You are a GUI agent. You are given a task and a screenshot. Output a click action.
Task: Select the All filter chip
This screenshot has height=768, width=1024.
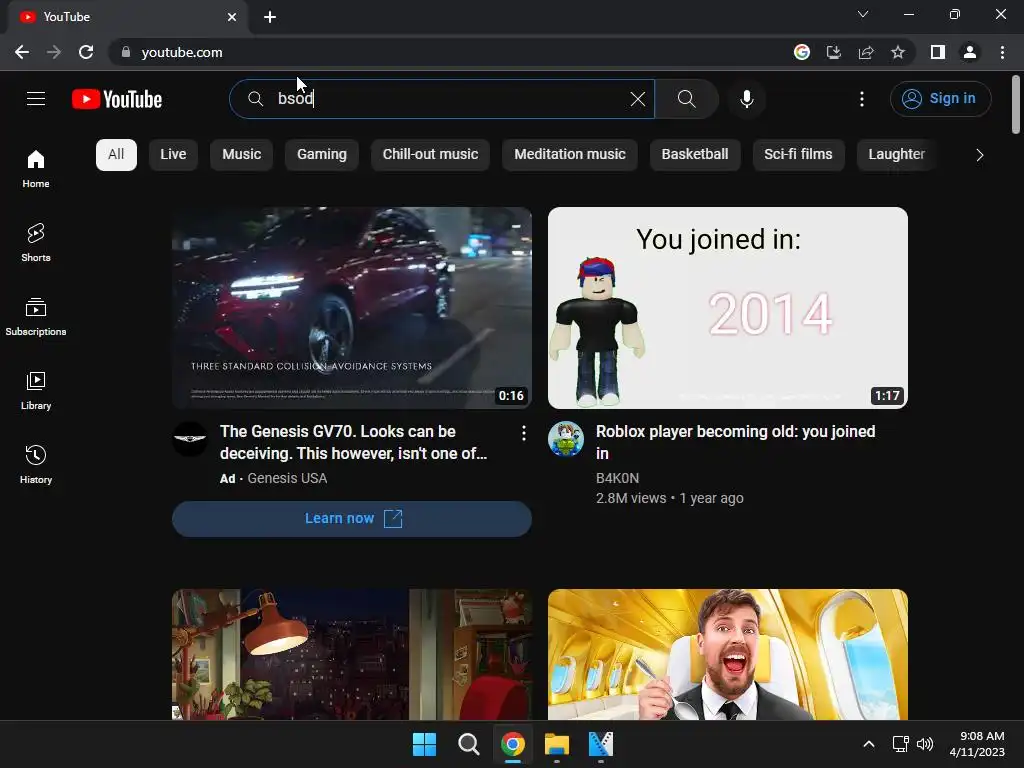pyautogui.click(x=116, y=155)
